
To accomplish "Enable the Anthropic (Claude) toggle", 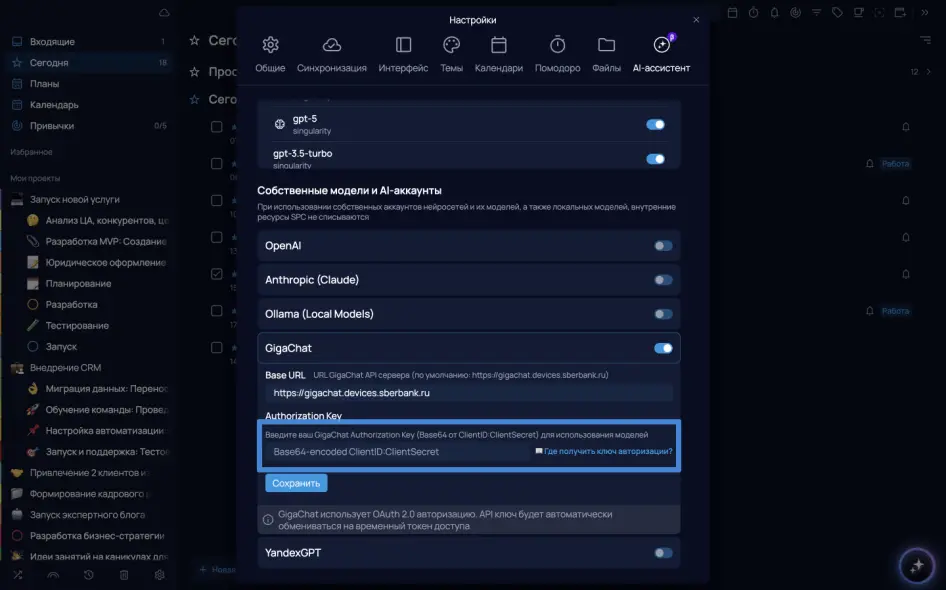I will point(662,280).
